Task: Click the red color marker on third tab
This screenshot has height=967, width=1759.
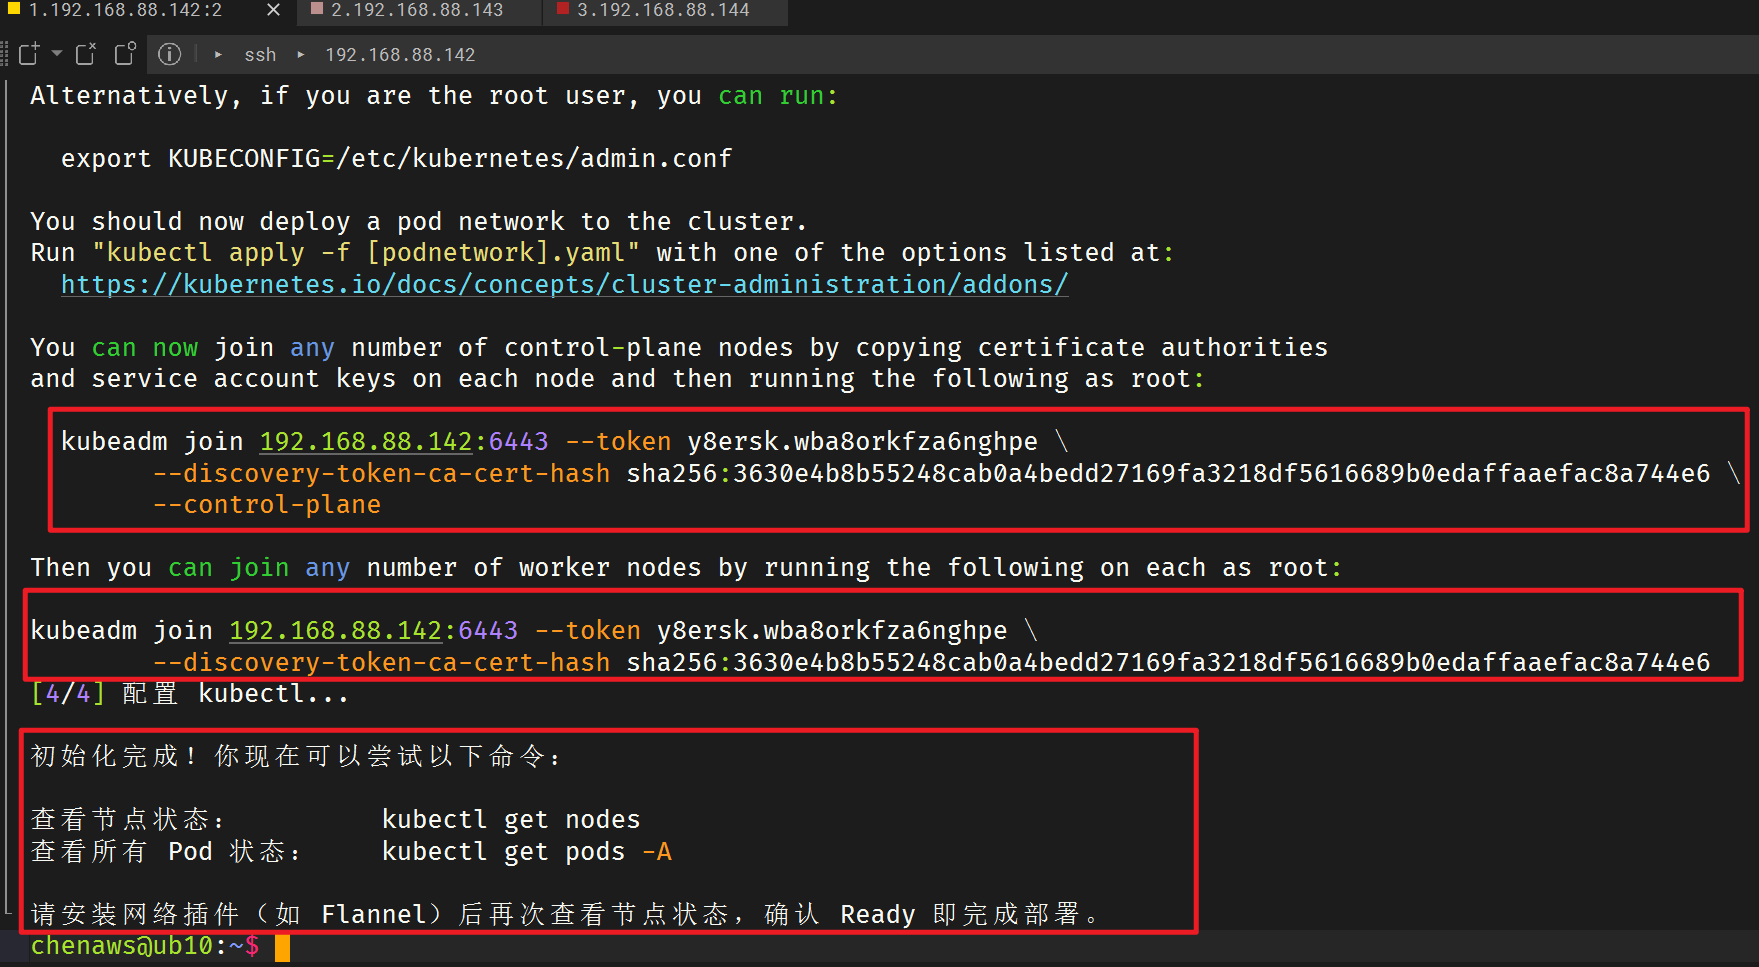Action: 563,8
